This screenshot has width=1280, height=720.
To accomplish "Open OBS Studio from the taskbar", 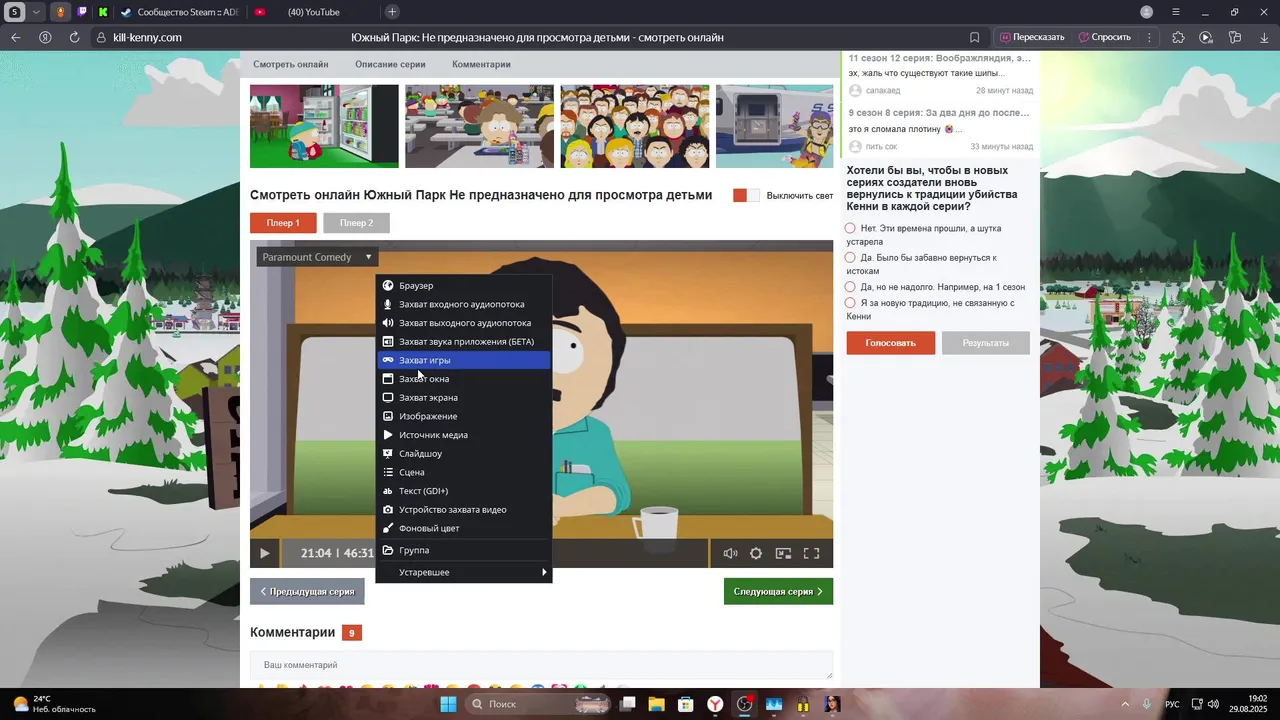I will tap(744, 704).
